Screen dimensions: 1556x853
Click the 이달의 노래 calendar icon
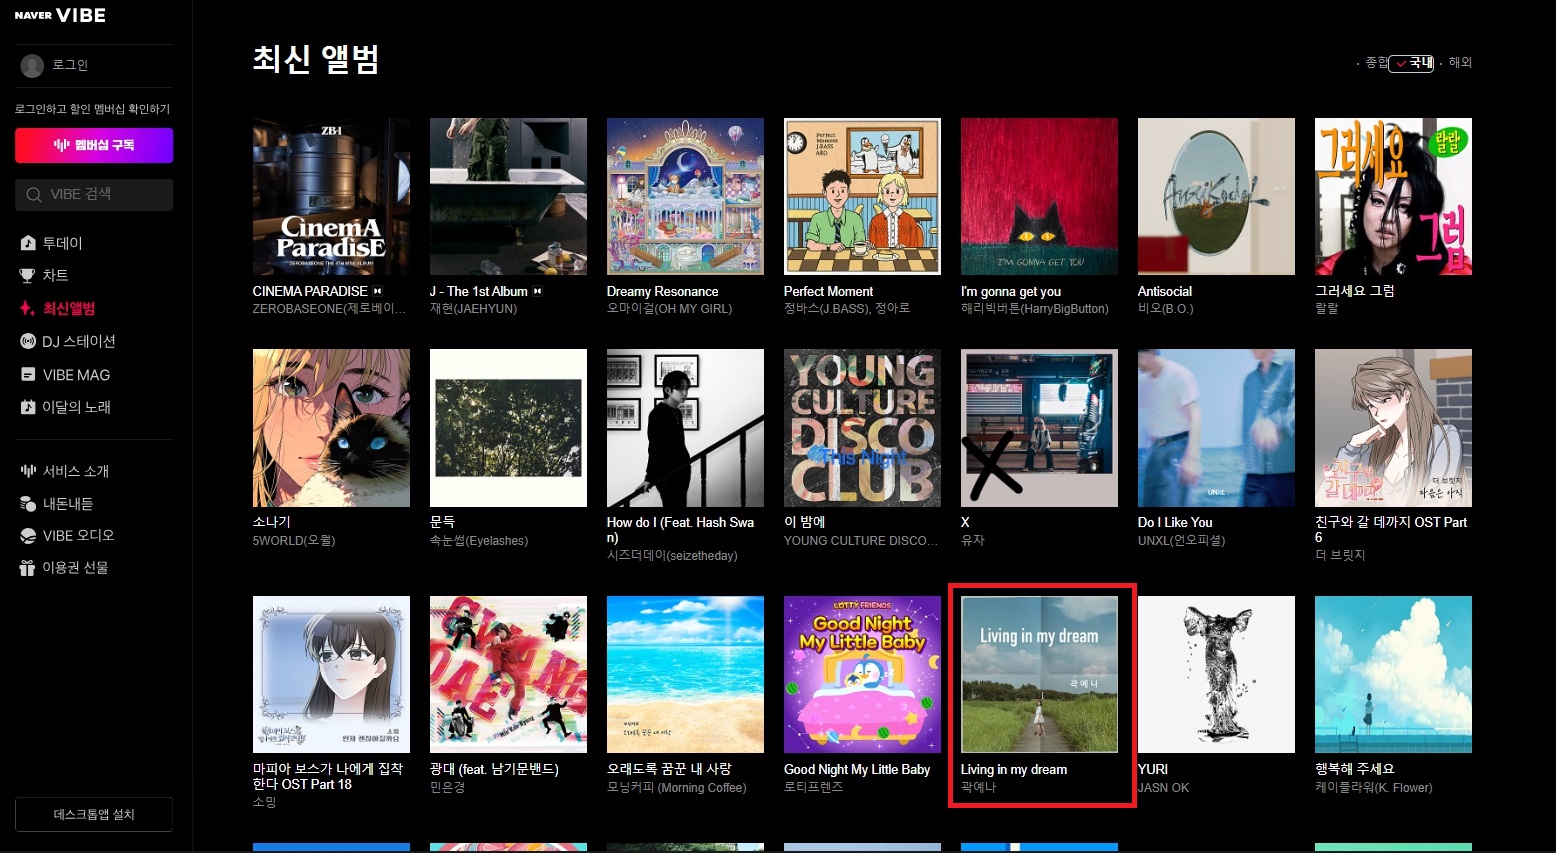[x=28, y=407]
